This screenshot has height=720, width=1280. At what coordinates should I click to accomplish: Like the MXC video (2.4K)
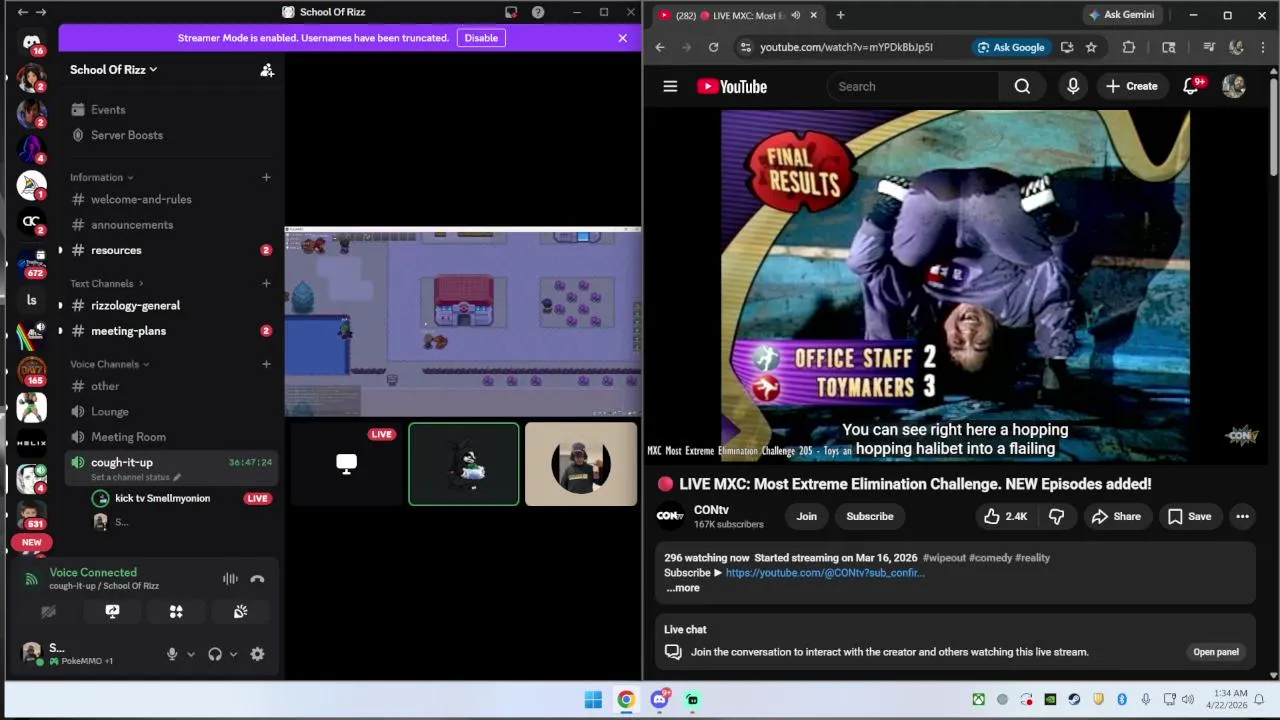(x=1005, y=516)
